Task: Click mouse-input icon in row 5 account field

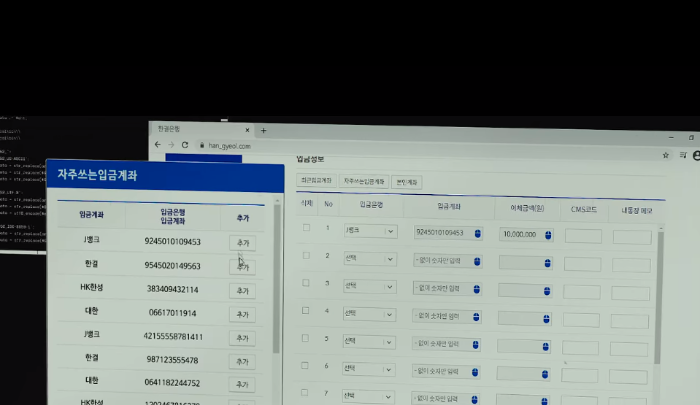Action: pyautogui.click(x=475, y=345)
